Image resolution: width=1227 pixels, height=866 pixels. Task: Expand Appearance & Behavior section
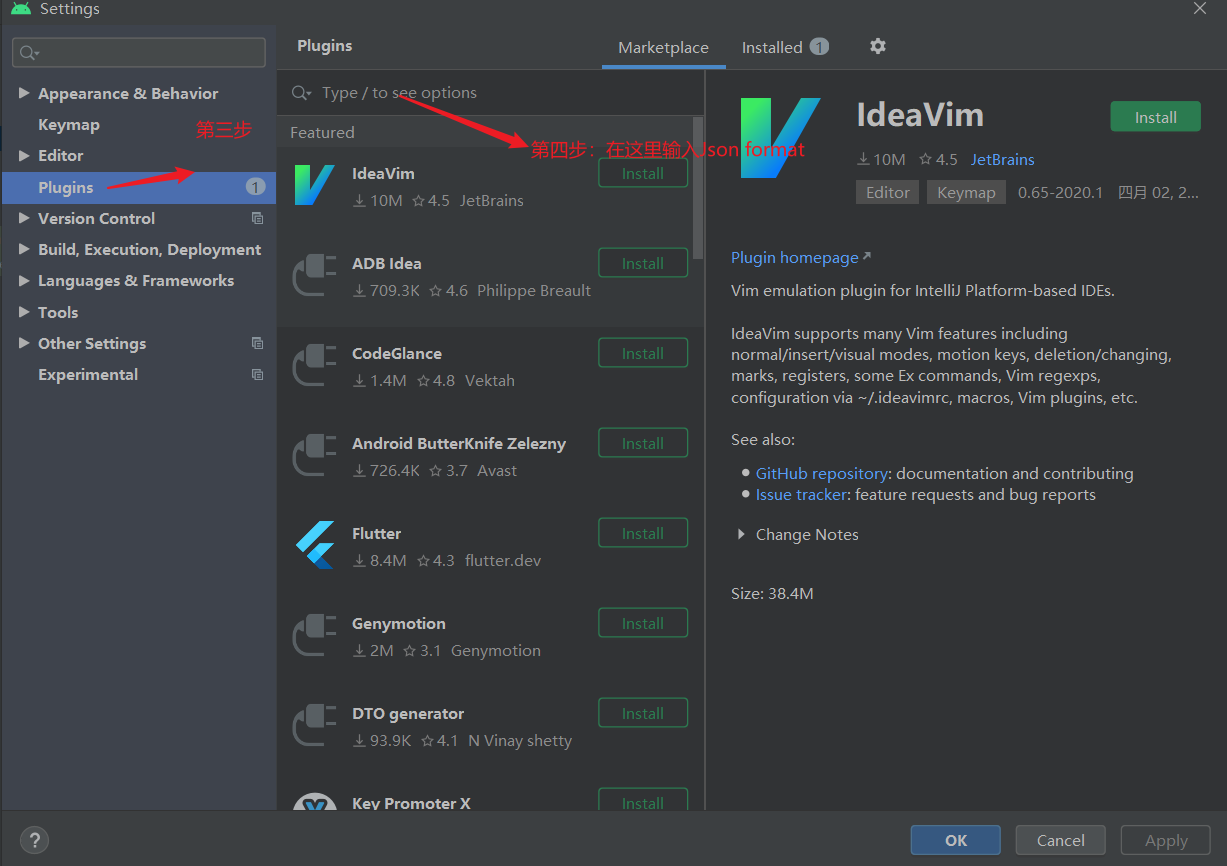(x=24, y=93)
